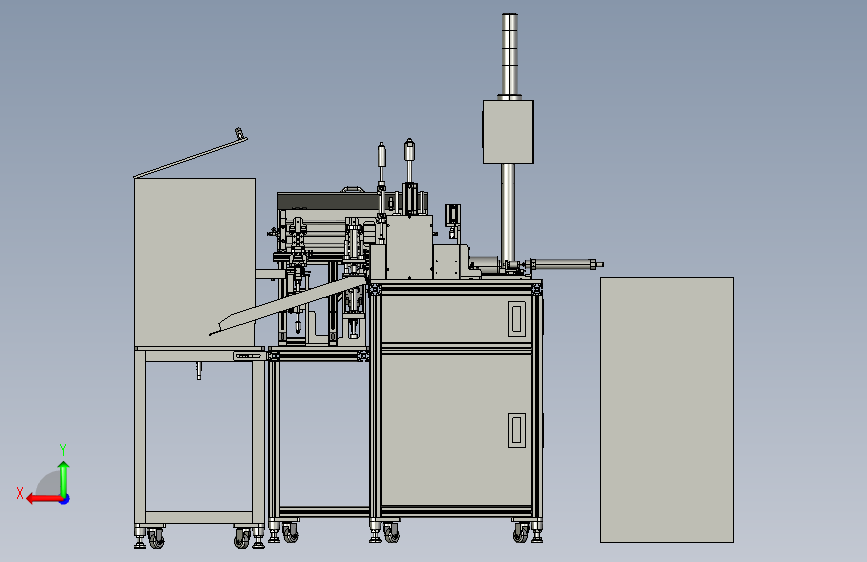Select the signal tower light atop the pole

click(510, 54)
